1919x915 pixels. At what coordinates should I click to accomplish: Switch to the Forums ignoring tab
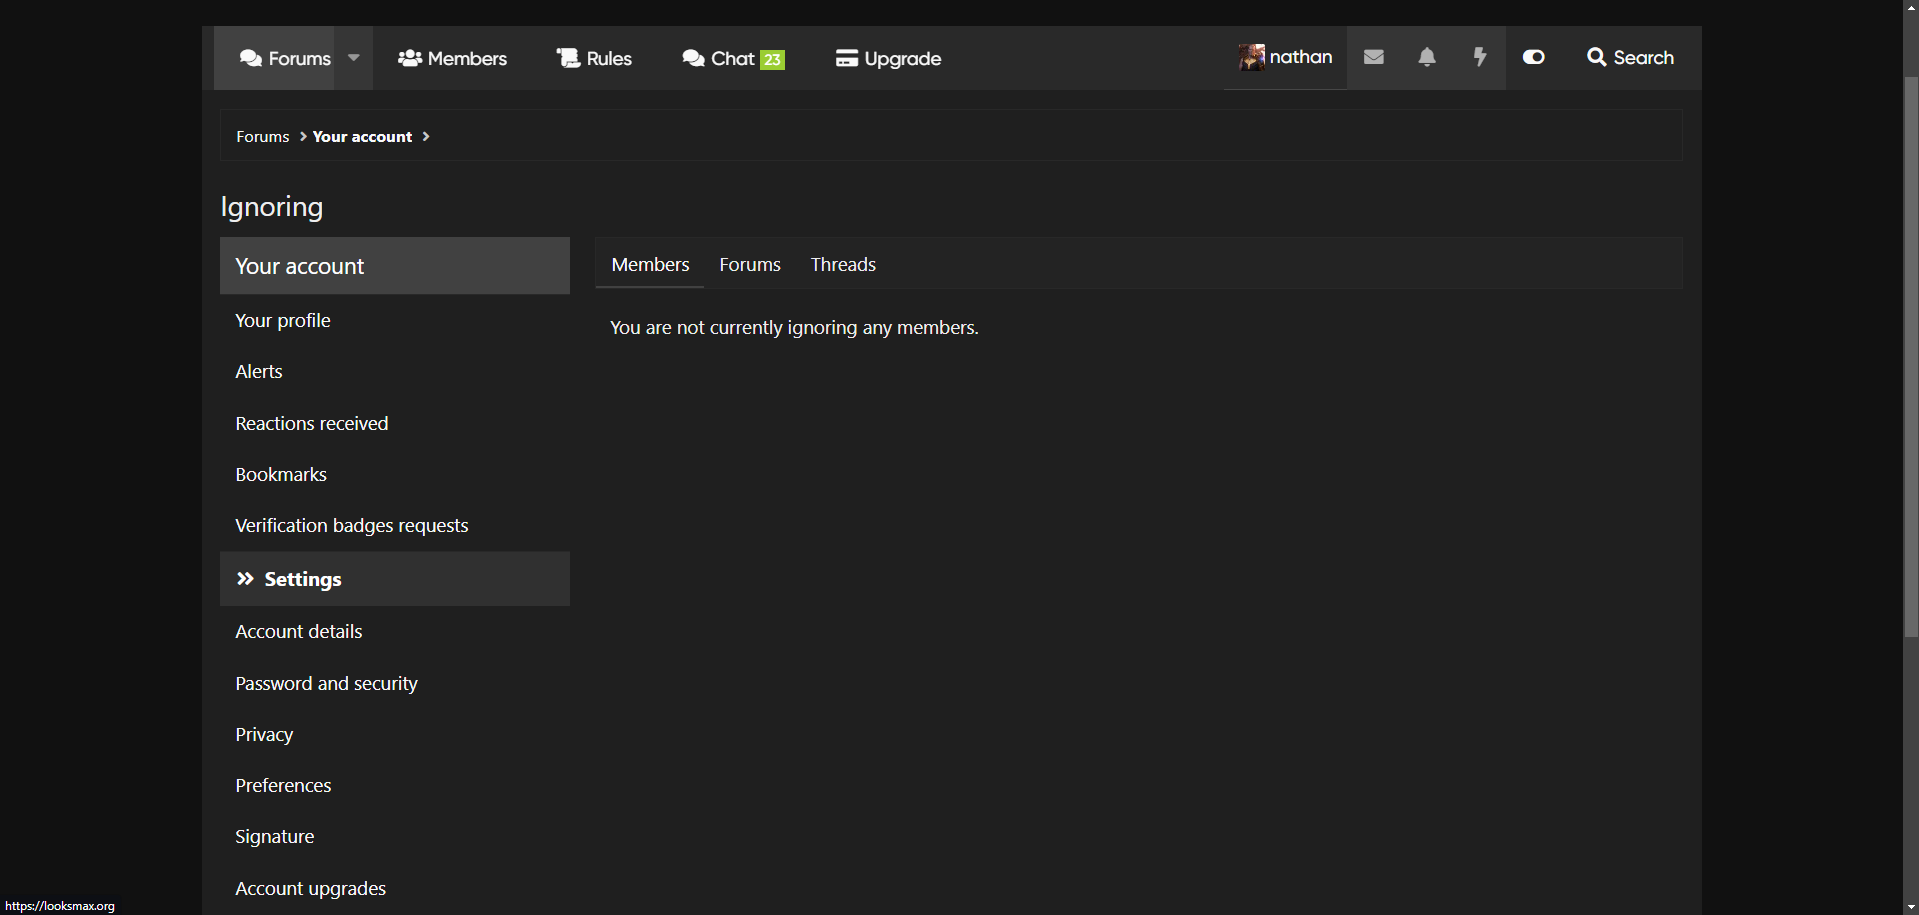click(x=749, y=264)
